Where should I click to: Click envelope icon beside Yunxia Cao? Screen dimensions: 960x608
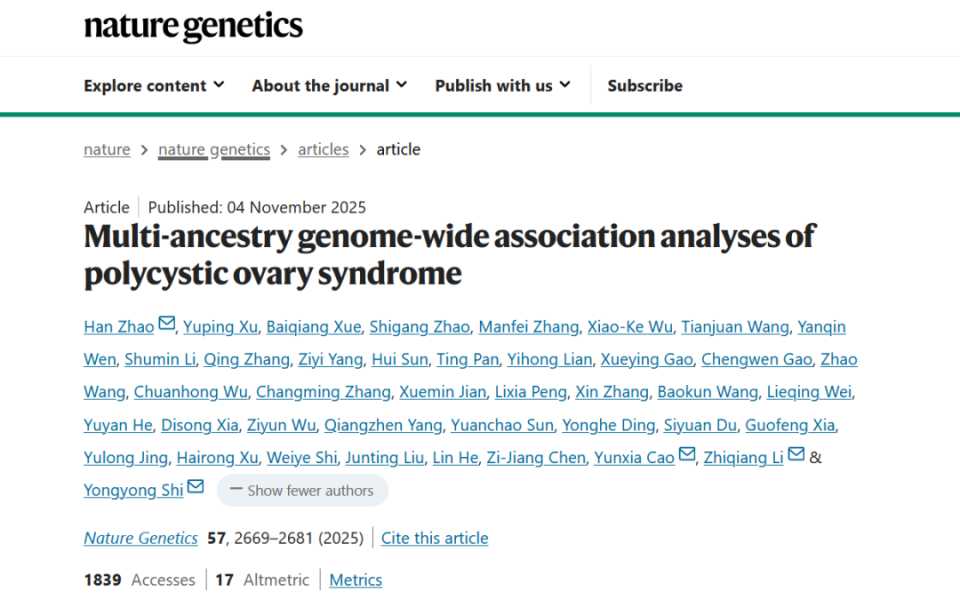687,455
